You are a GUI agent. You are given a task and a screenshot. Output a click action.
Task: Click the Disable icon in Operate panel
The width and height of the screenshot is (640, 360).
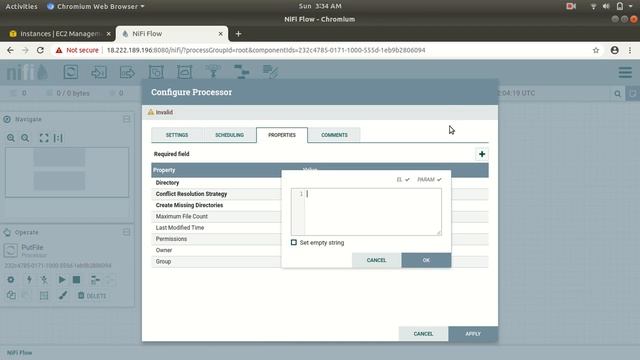click(x=44, y=280)
